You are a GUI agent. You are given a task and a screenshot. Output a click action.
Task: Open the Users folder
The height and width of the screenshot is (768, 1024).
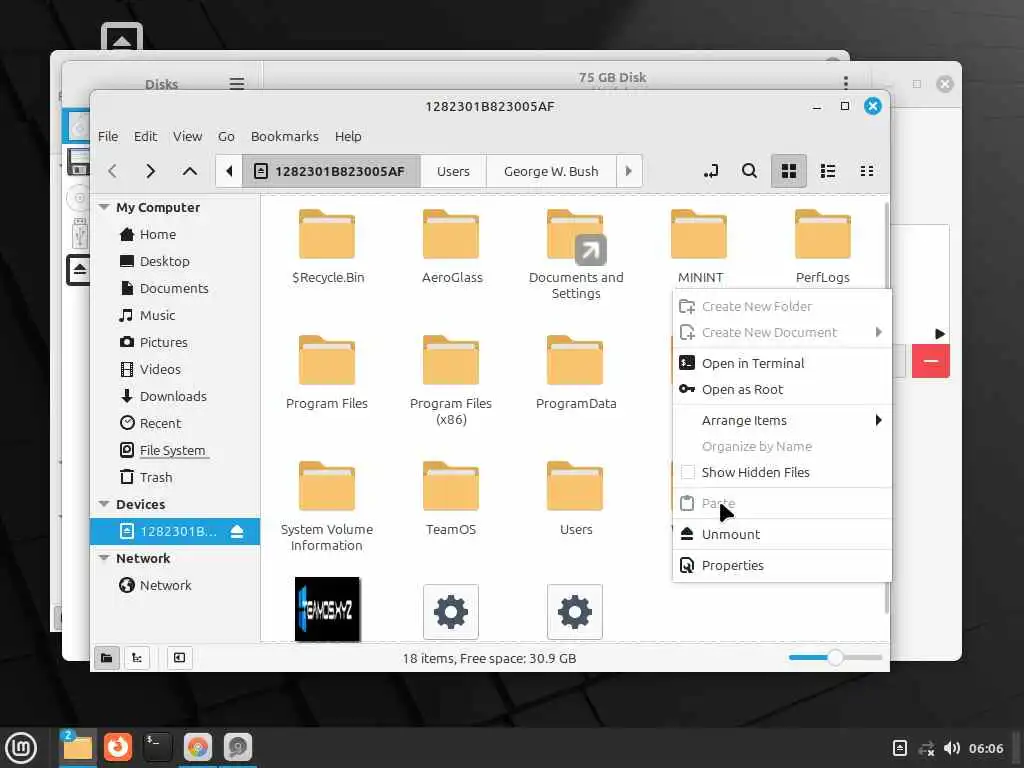(x=575, y=499)
